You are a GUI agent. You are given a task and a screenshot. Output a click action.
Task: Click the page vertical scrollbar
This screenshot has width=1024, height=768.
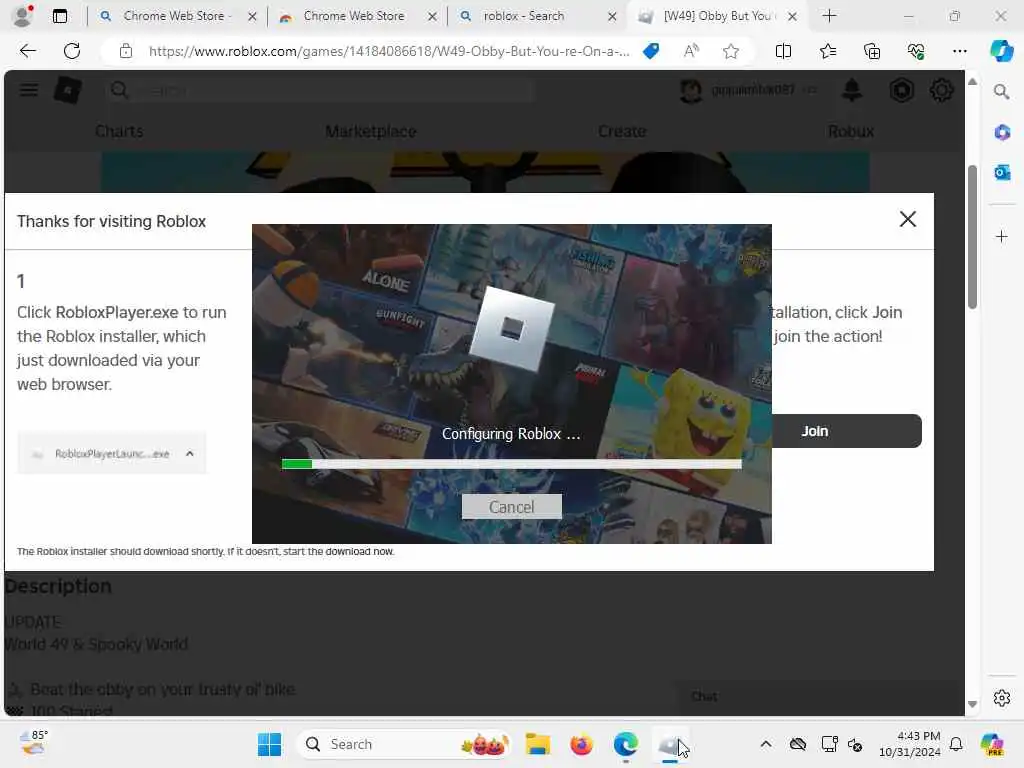coord(972,238)
